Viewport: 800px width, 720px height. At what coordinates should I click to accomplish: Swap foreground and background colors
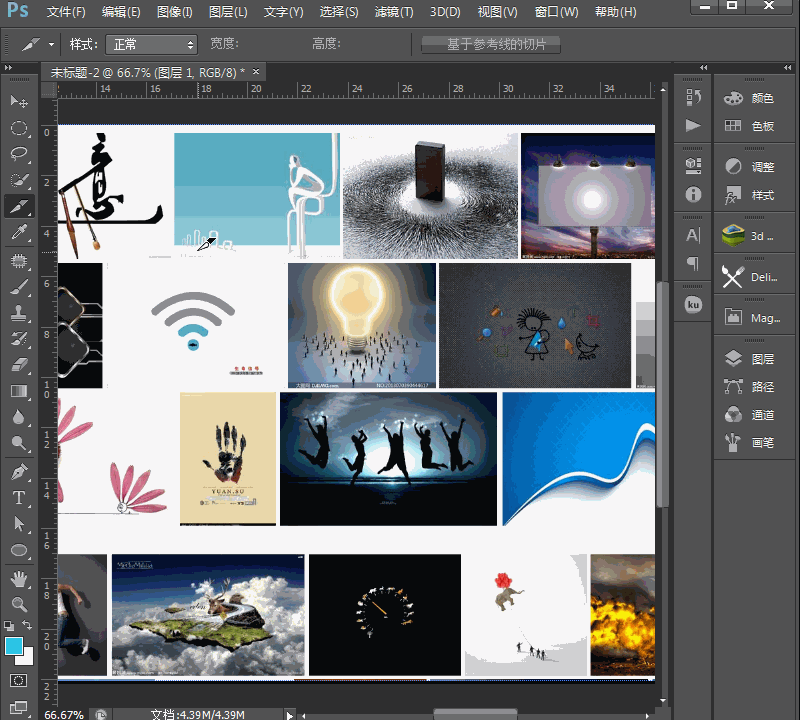pyautogui.click(x=28, y=625)
